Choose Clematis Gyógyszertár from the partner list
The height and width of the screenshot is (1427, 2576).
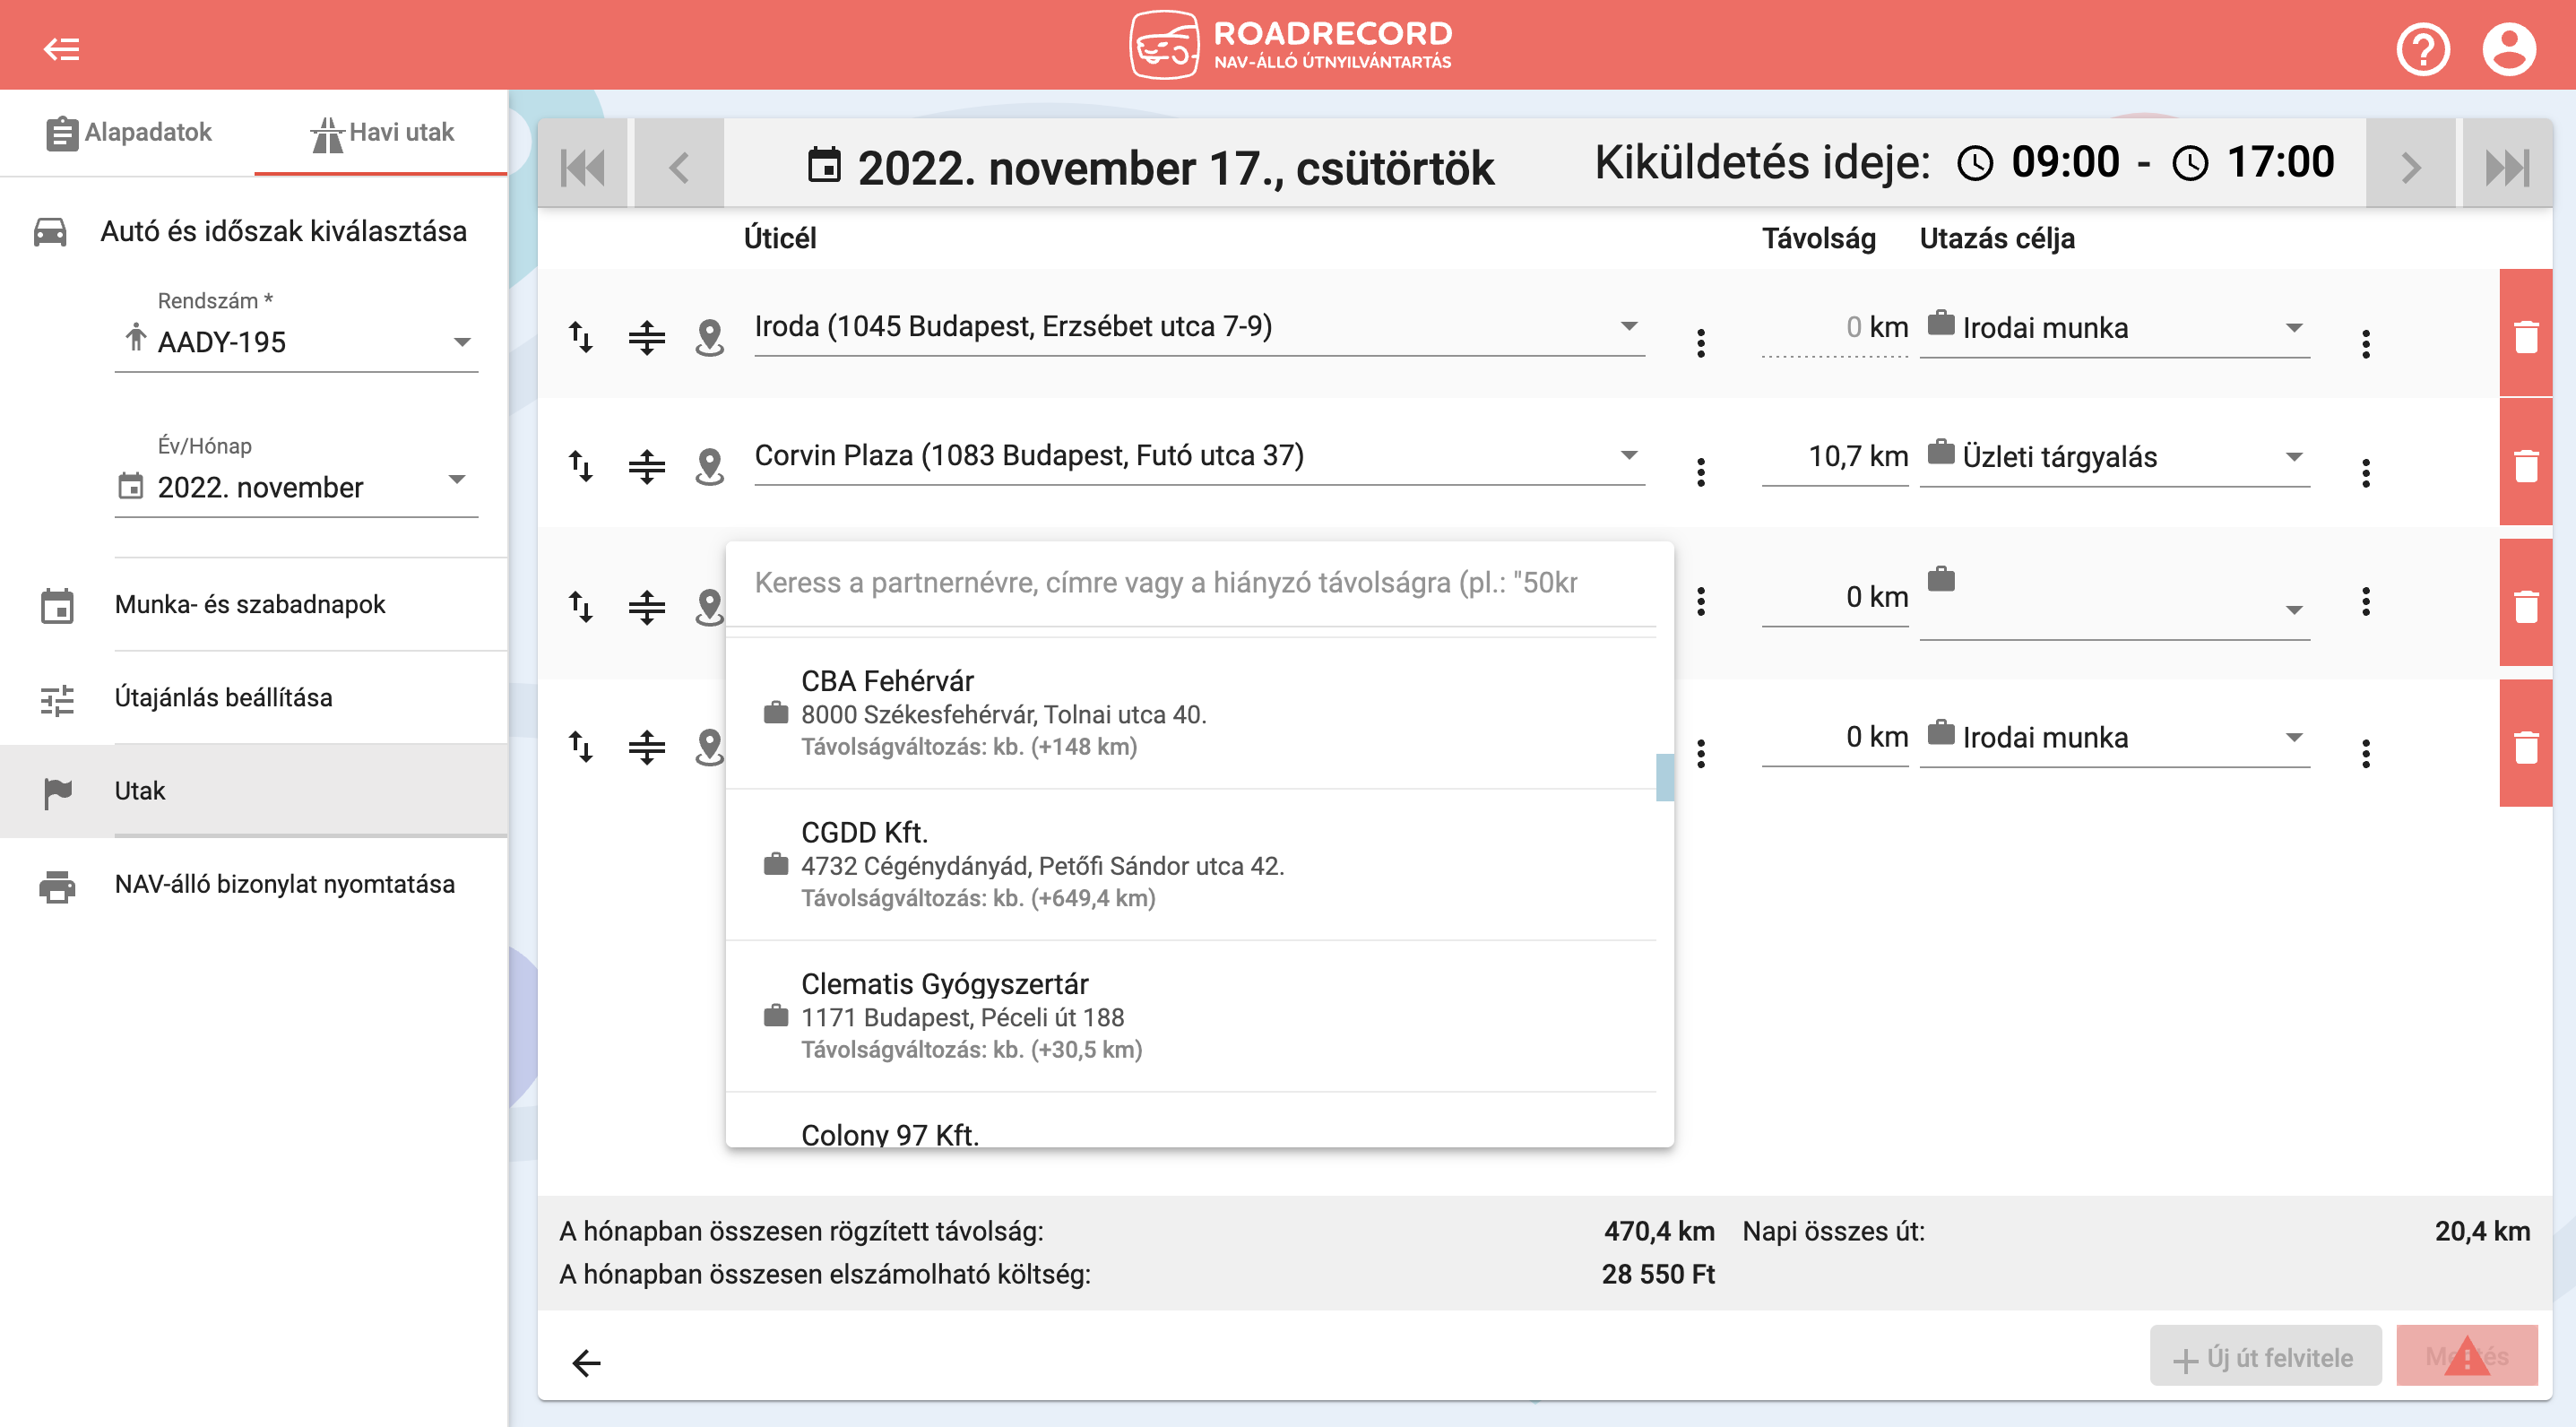(1190, 1016)
